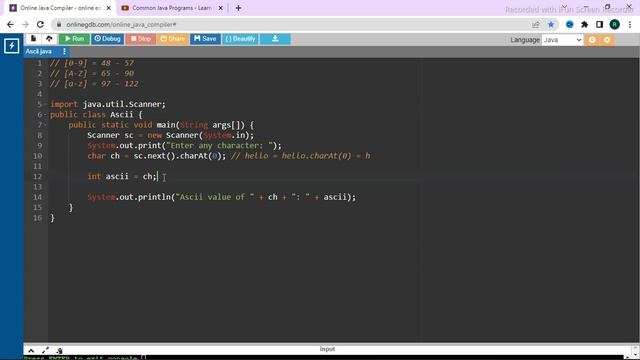Click the 'char ch = sc.next().charAt(0);' code

point(156,156)
